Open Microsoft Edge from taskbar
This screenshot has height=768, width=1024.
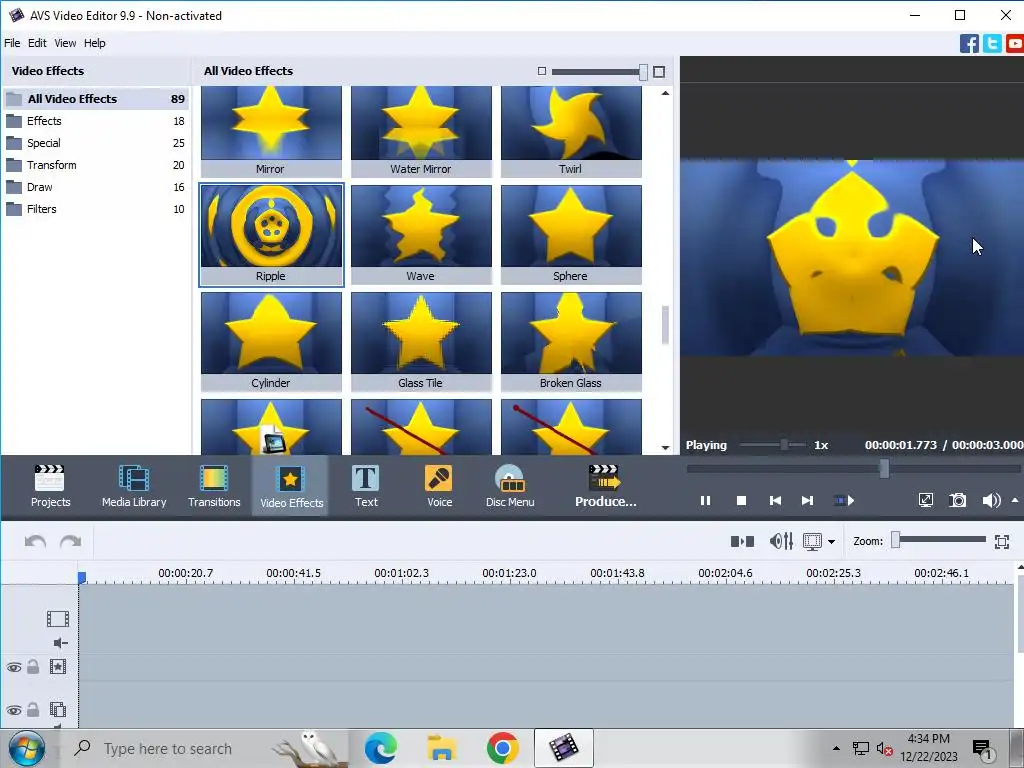381,748
